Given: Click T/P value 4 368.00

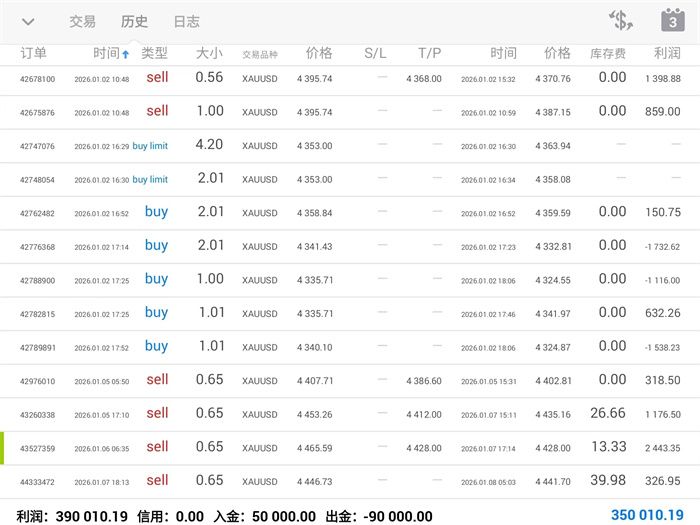Looking at the screenshot, I should (x=424, y=79).
